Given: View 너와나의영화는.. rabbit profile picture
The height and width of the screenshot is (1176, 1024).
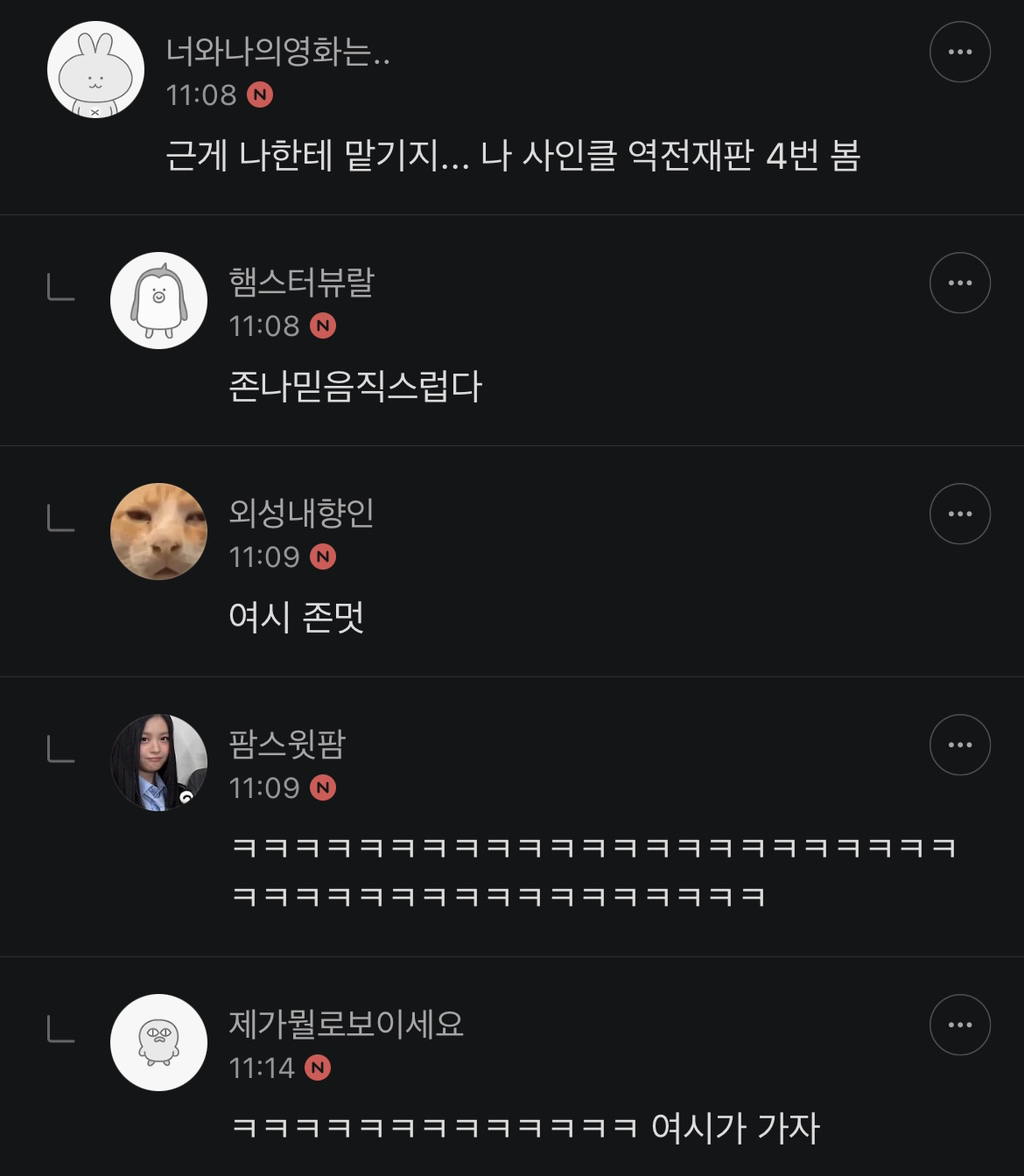Looking at the screenshot, I should 96,70.
